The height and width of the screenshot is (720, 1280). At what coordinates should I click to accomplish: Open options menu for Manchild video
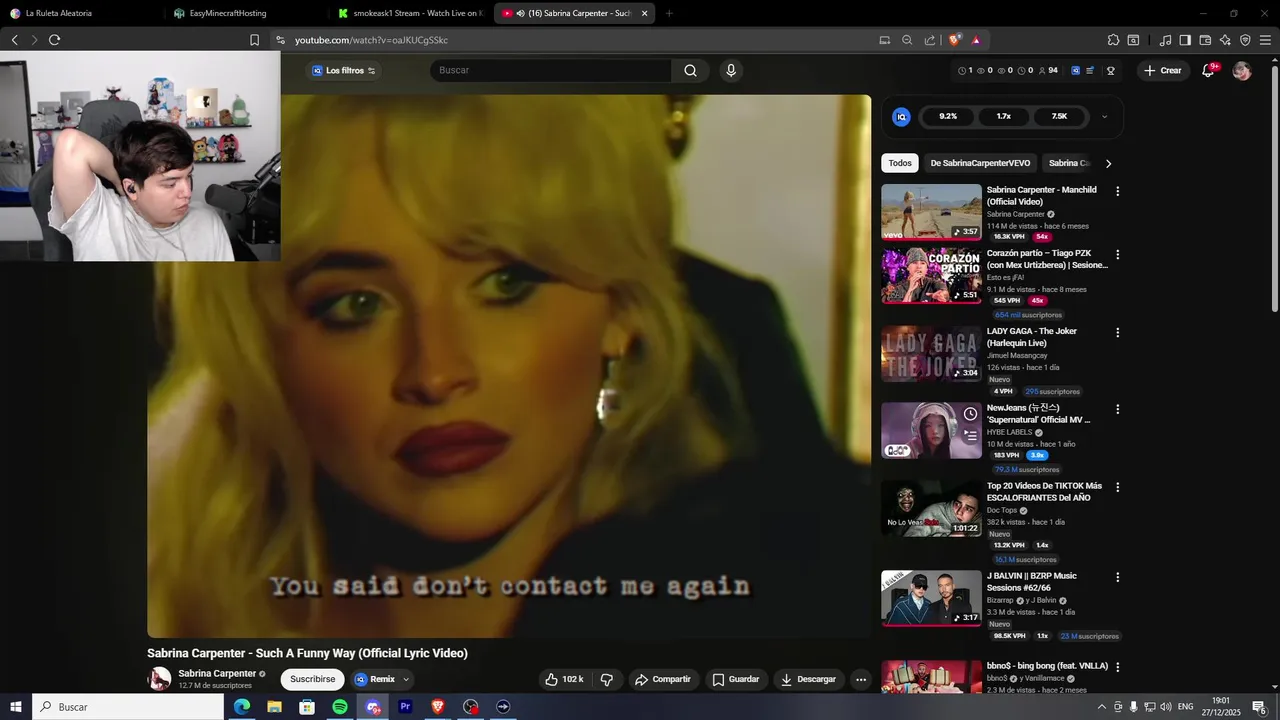[x=1117, y=191]
